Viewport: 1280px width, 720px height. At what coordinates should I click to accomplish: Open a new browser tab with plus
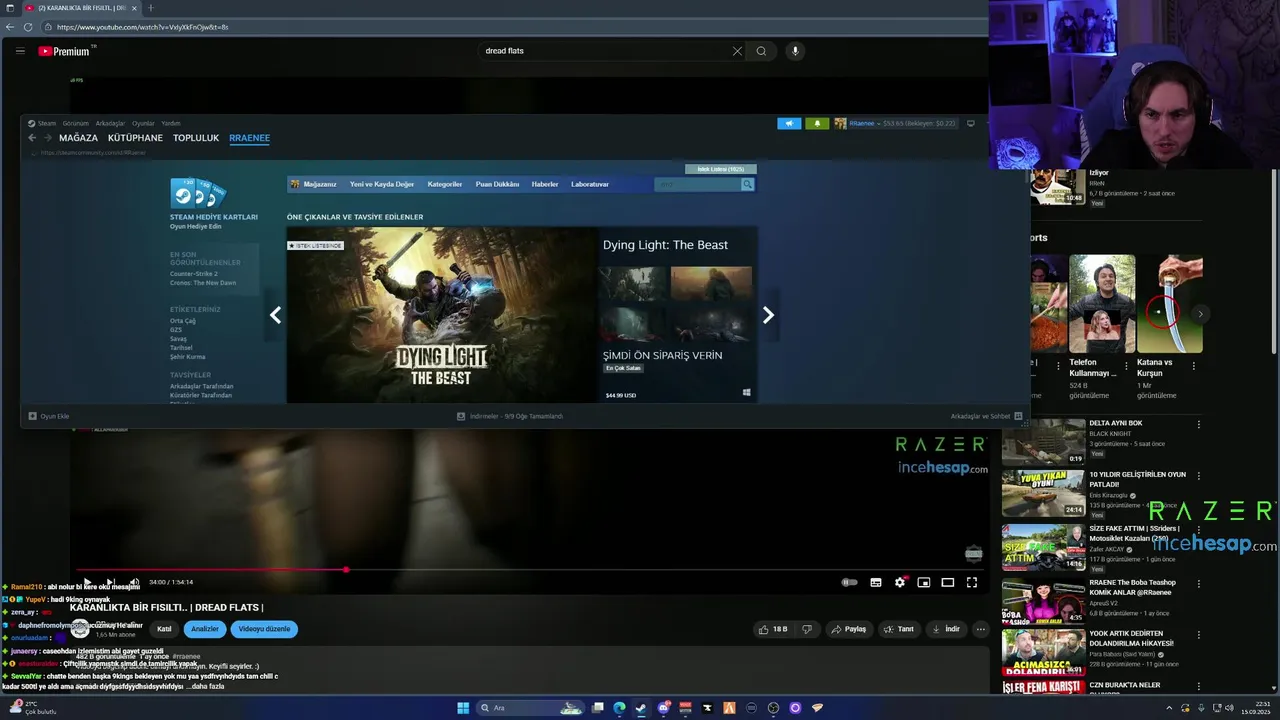click(151, 8)
